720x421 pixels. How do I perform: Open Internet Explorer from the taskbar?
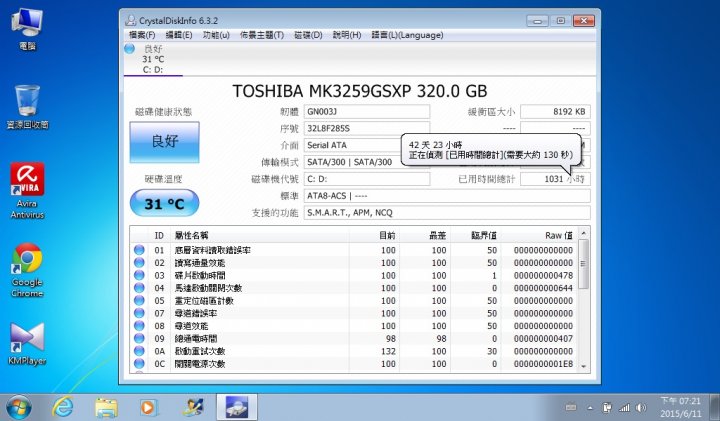(63, 407)
